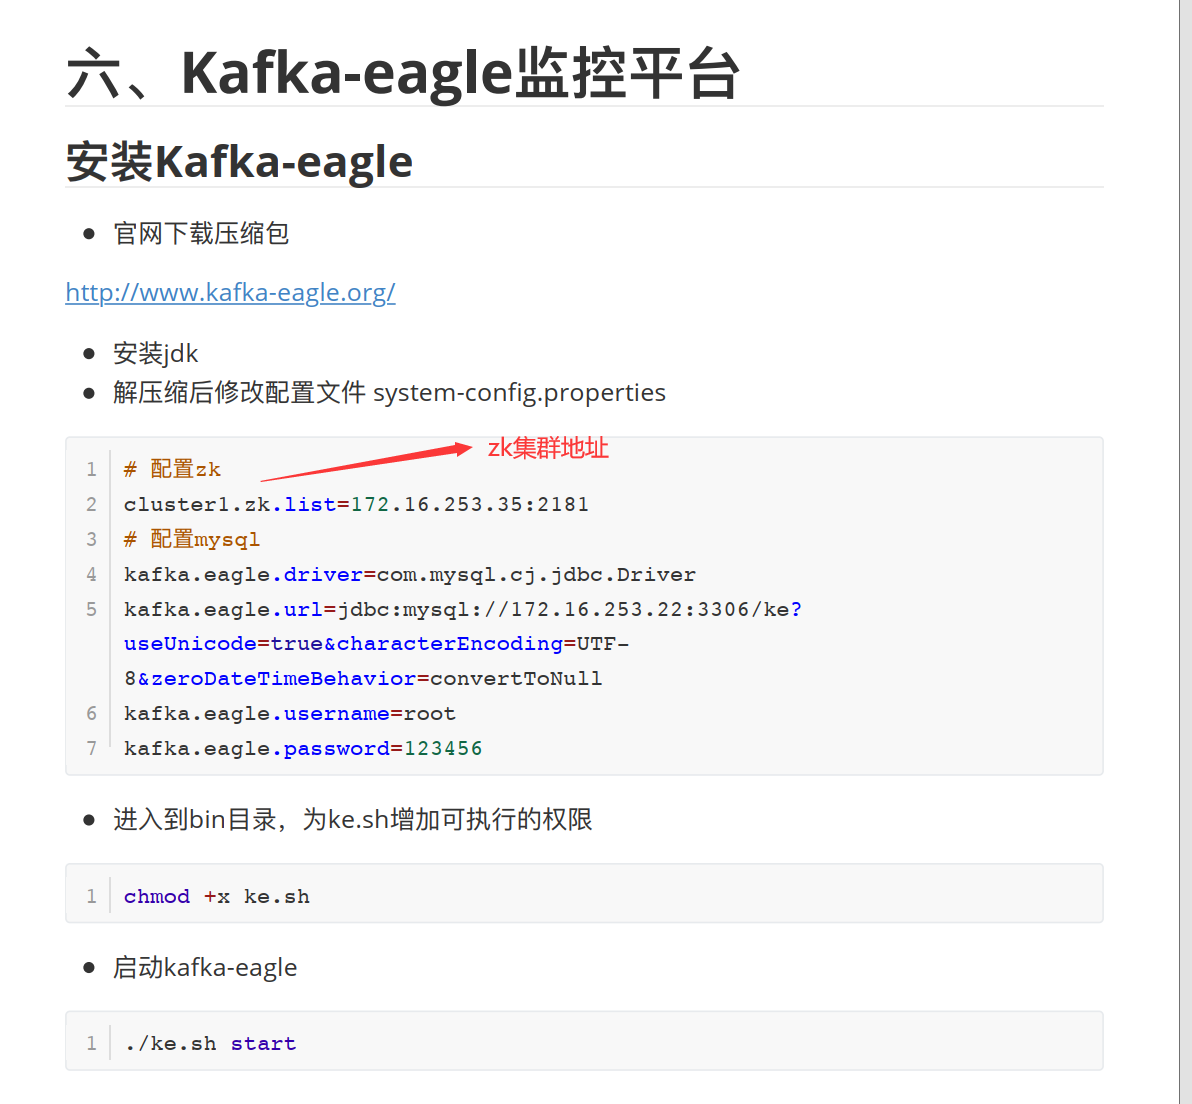Click the 官网下载压缩包 bullet item
Viewport: 1192px width, 1104px height.
click(x=201, y=233)
